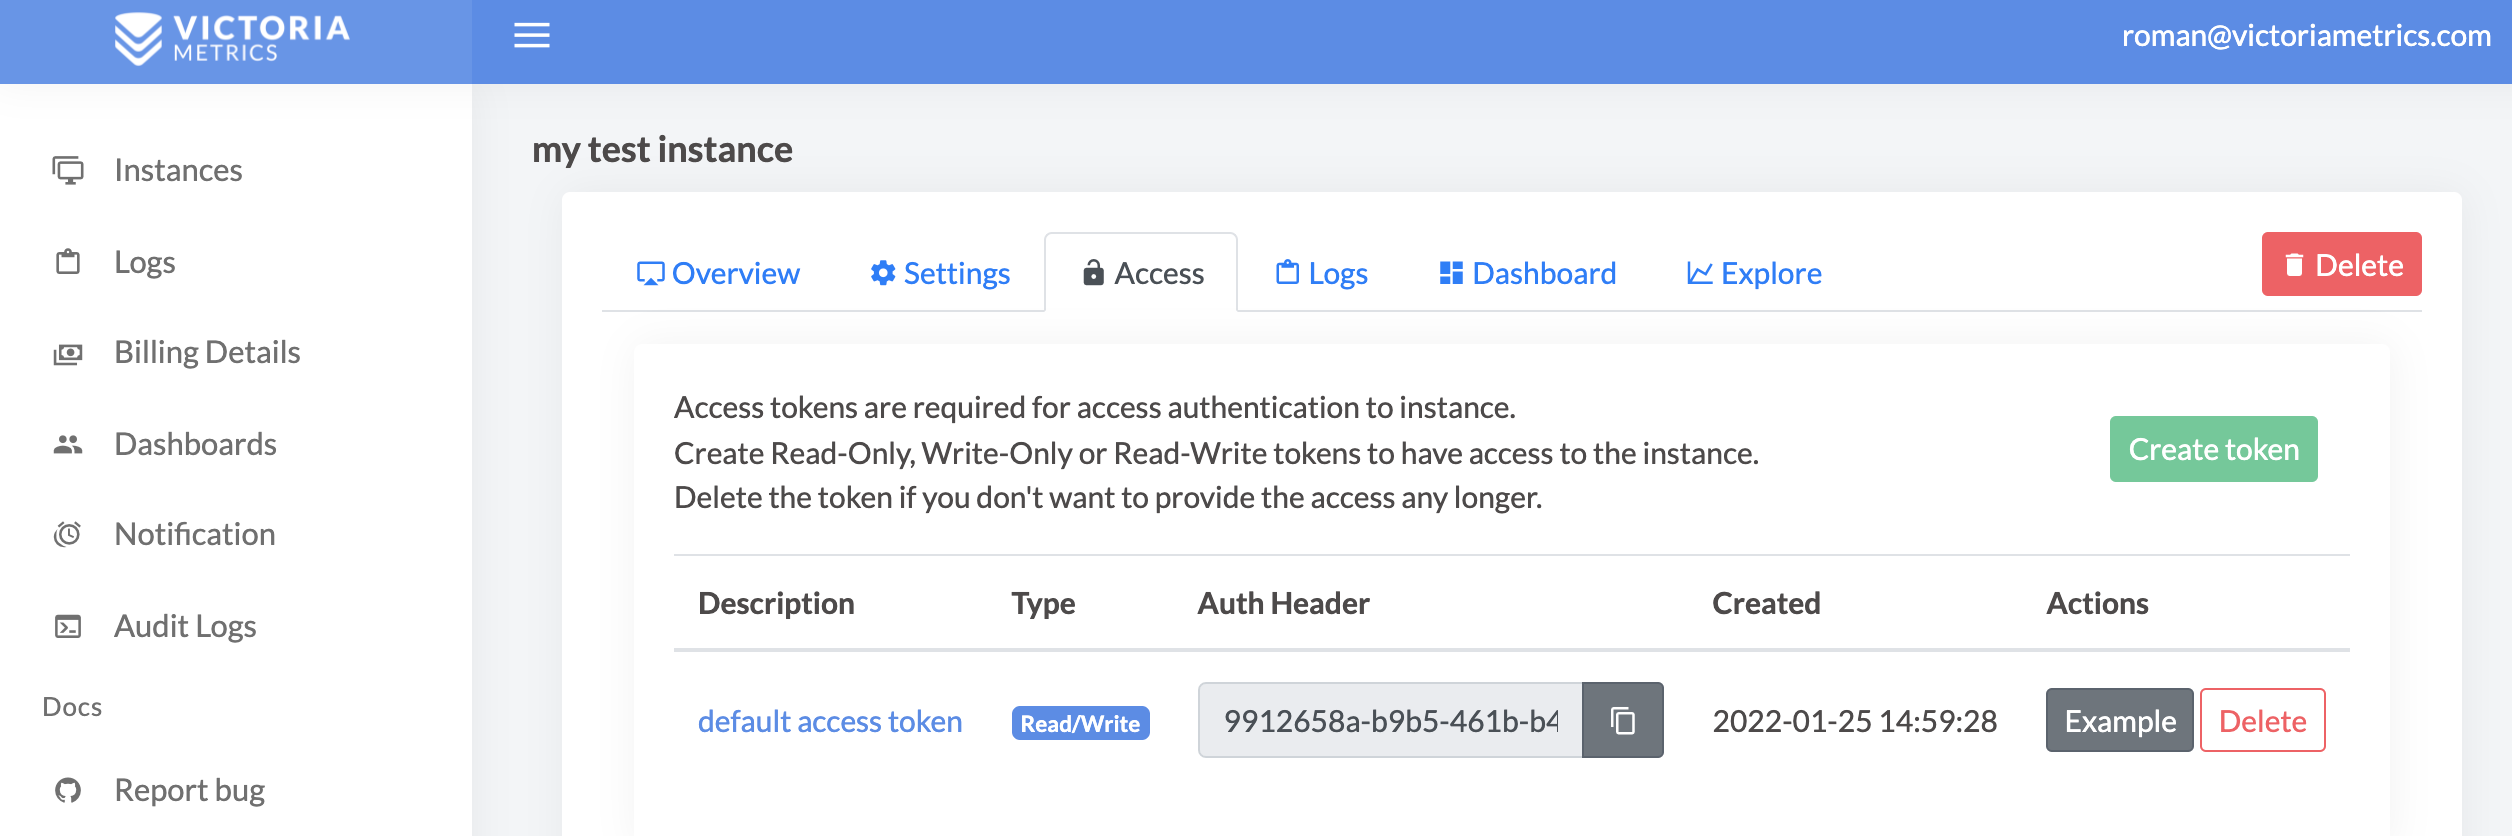This screenshot has height=836, width=2512.
Task: Open Audit Logs in the sidebar
Action: click(185, 626)
